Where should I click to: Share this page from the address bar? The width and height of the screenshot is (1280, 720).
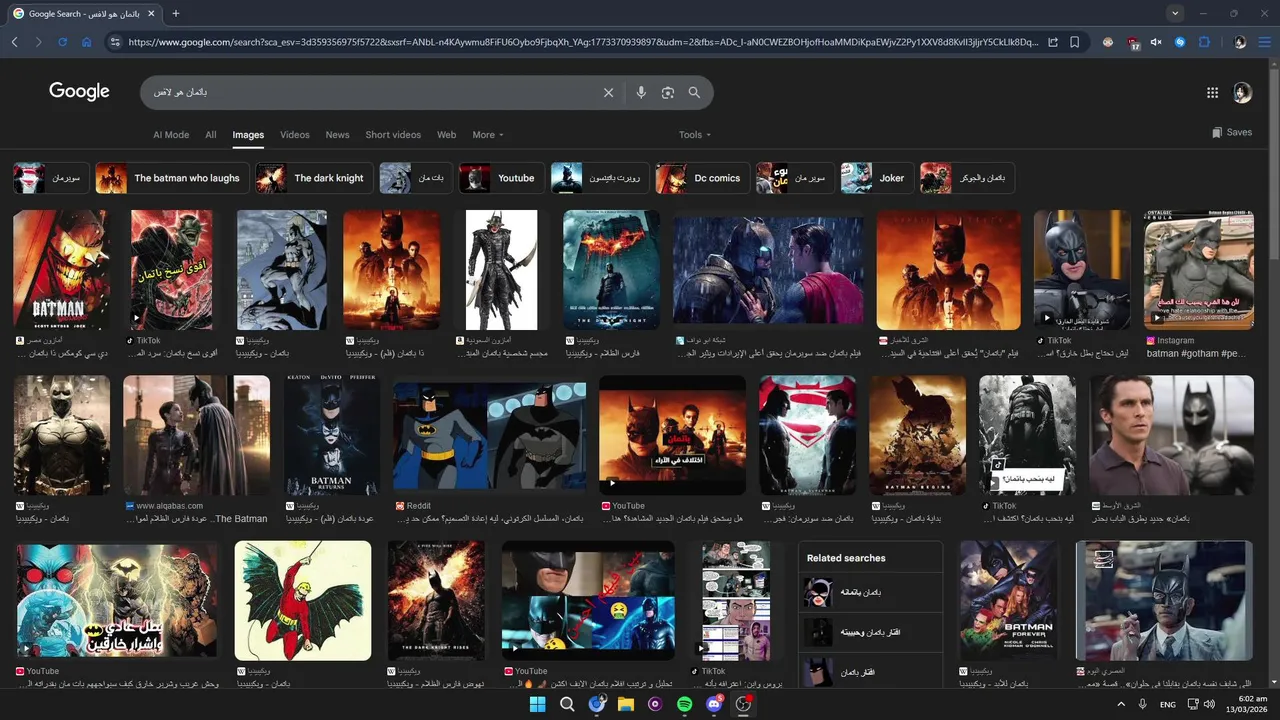(1053, 42)
